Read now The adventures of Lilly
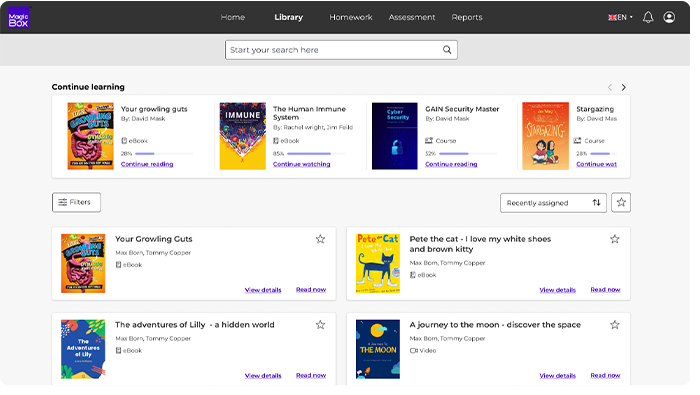The height and width of the screenshot is (395, 700). click(x=311, y=375)
